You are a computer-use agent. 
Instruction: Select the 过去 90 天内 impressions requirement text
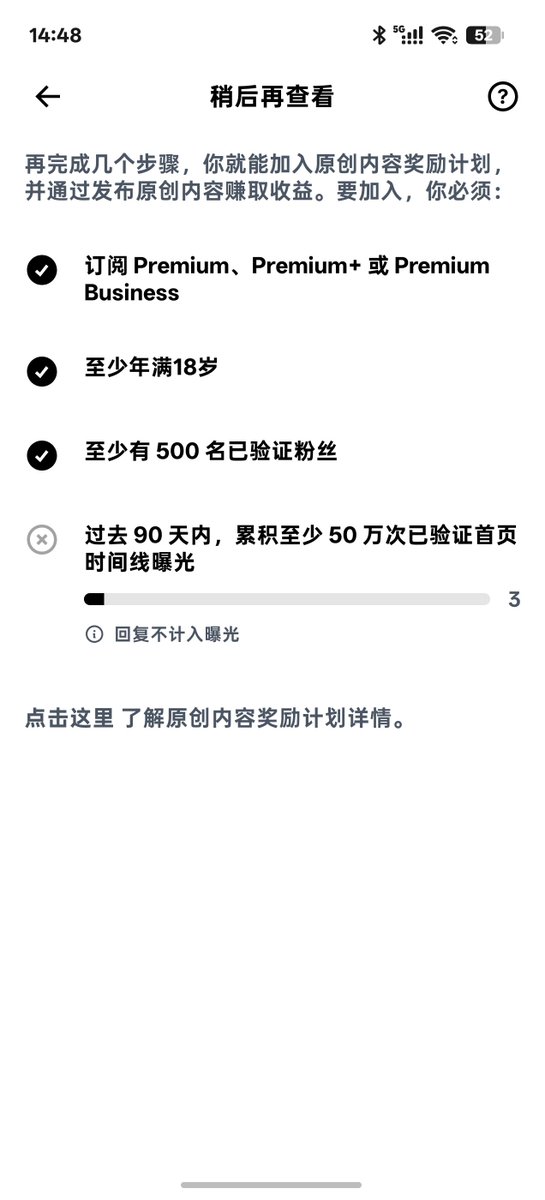tap(300, 549)
